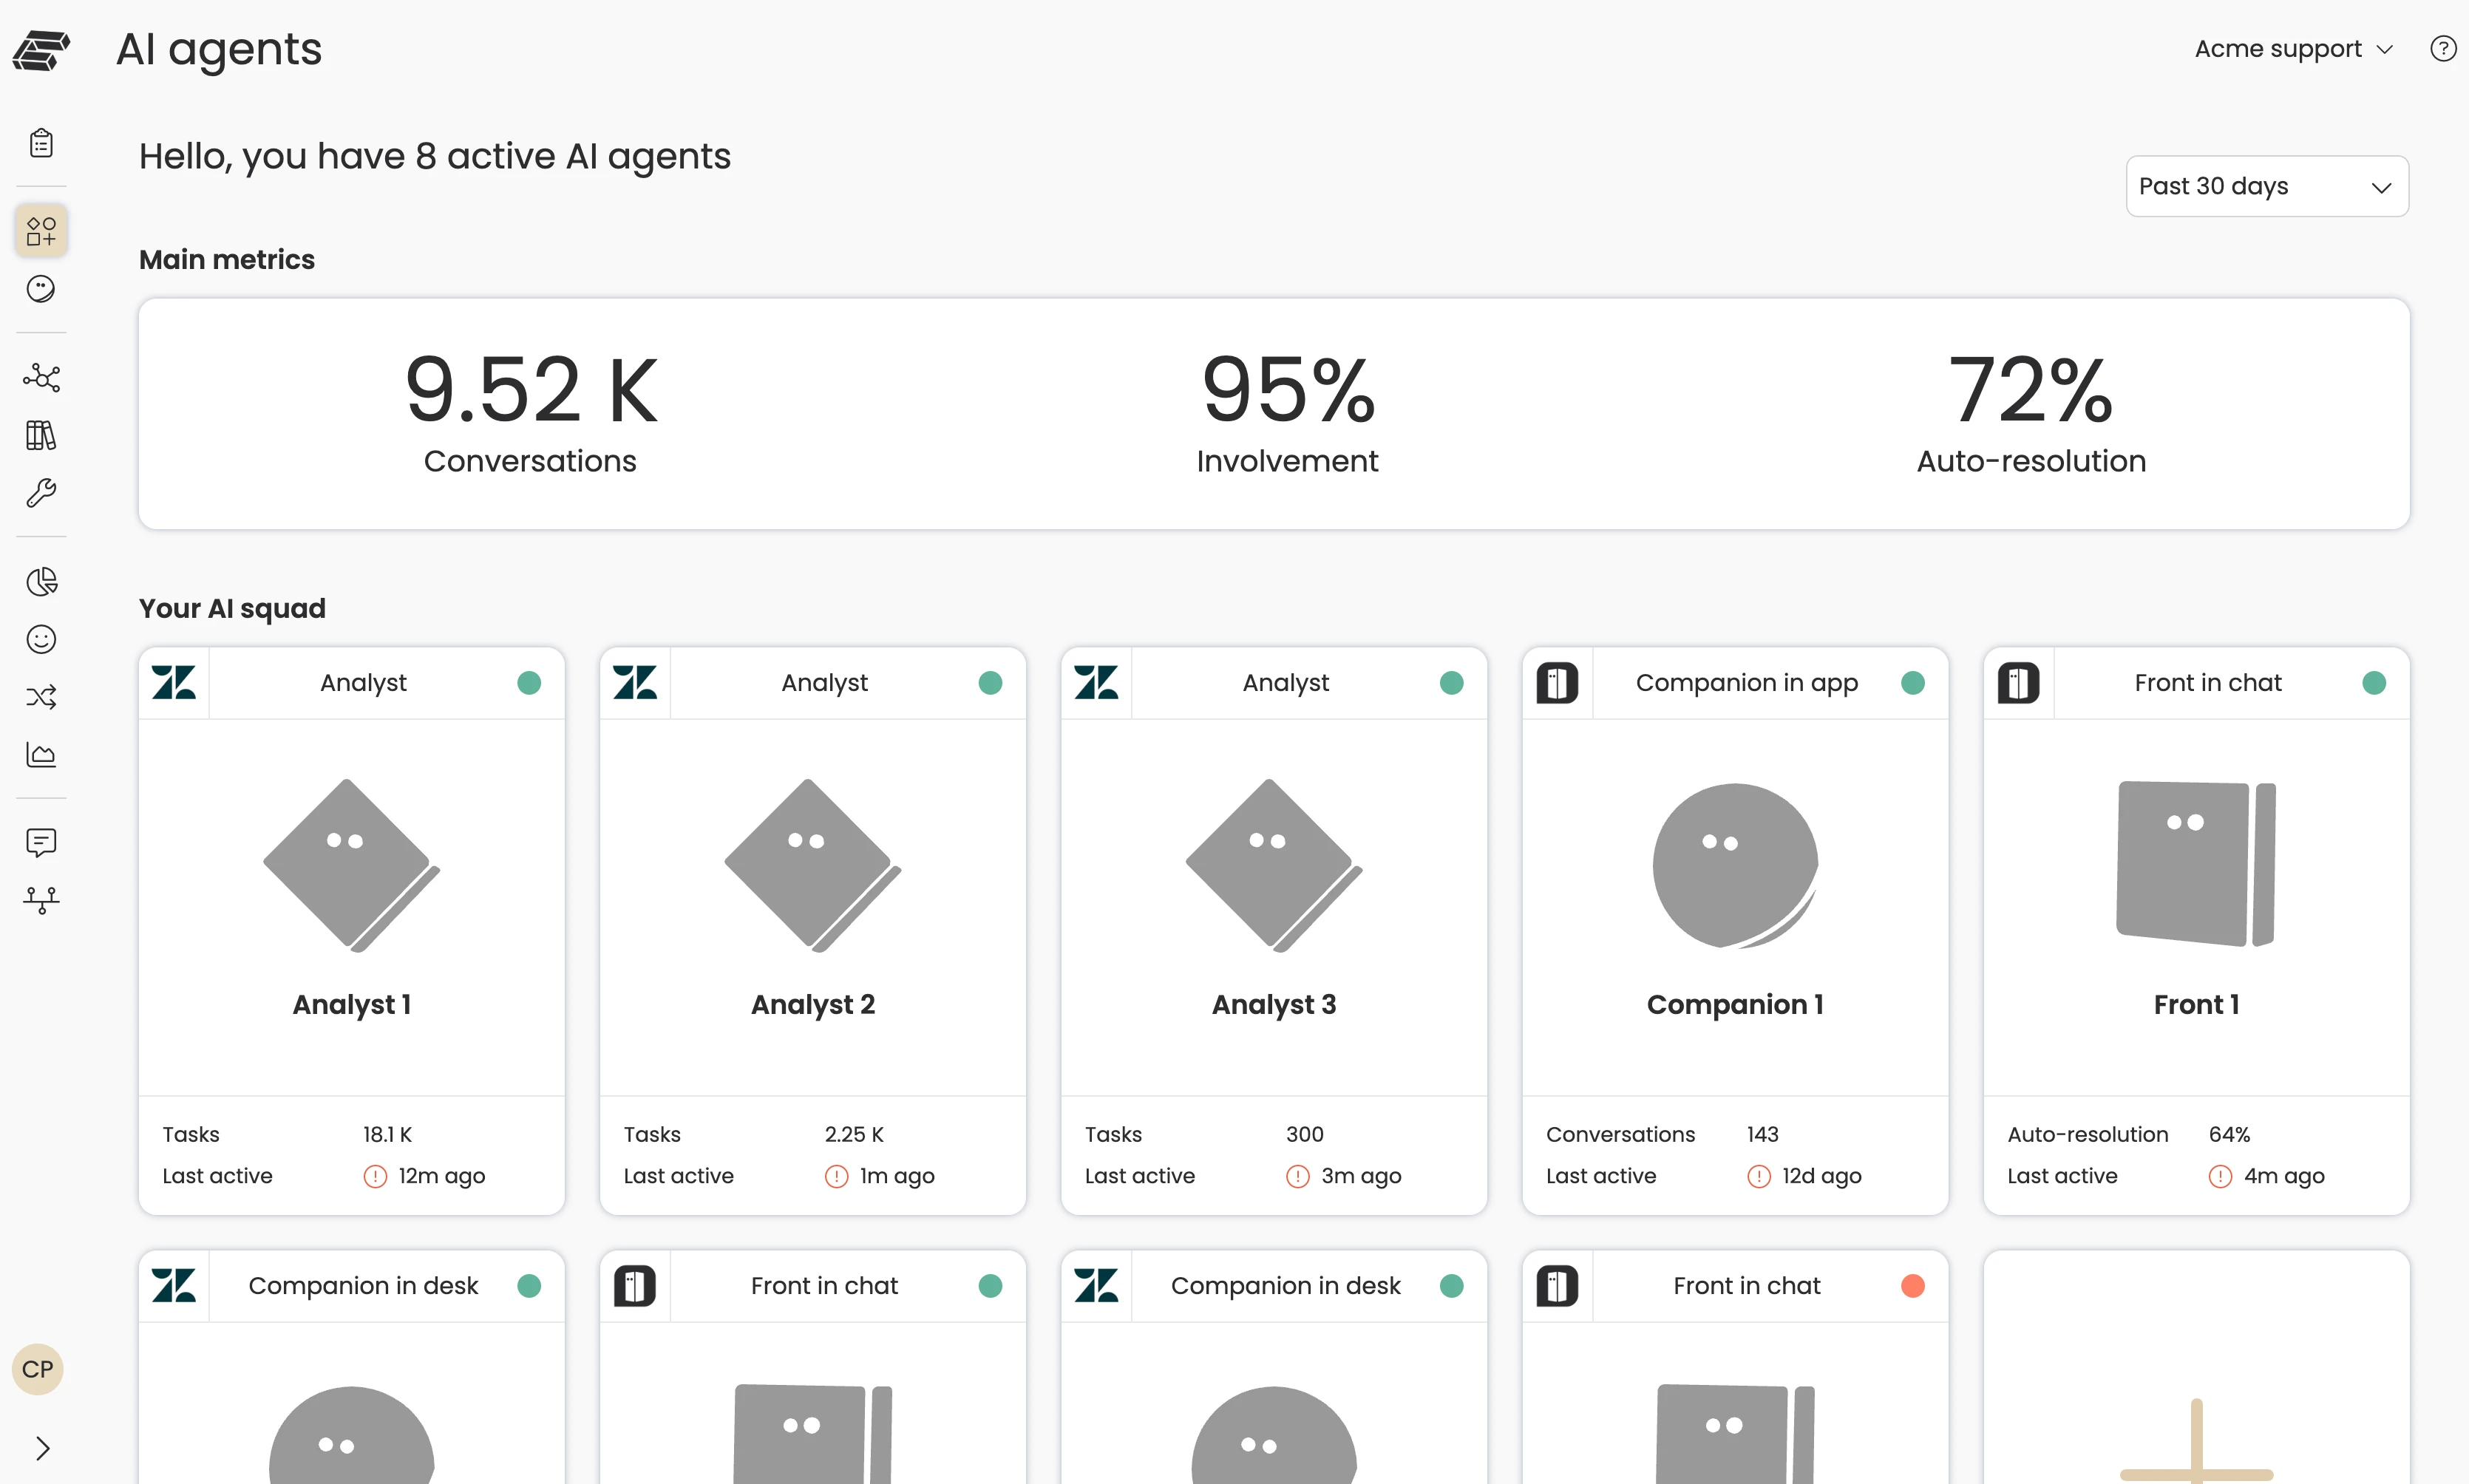Viewport: 2469px width, 1484px height.
Task: Click the warning icon beside 12m ago
Action: click(x=375, y=1177)
